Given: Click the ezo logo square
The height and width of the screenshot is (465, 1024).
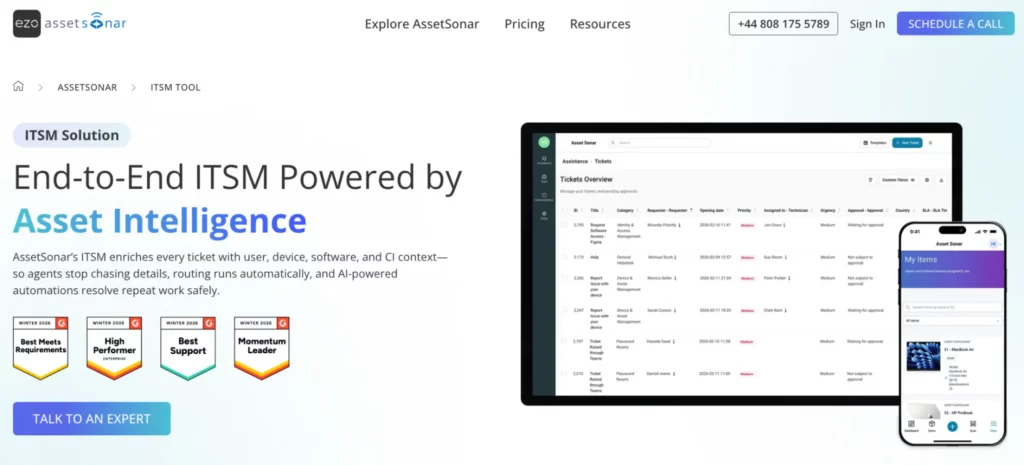Looking at the screenshot, I should (x=27, y=24).
